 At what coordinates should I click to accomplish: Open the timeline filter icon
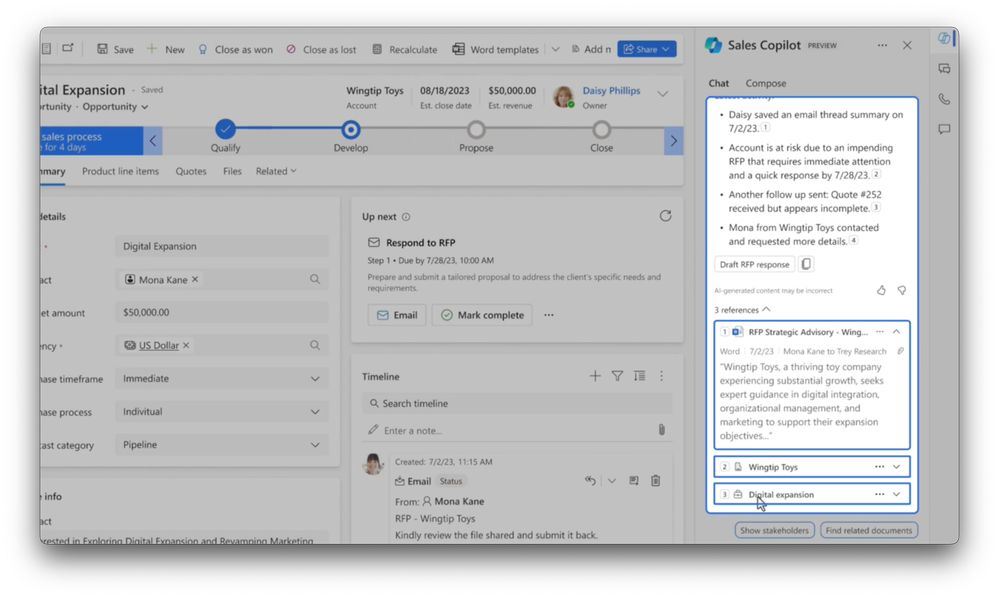pos(617,376)
